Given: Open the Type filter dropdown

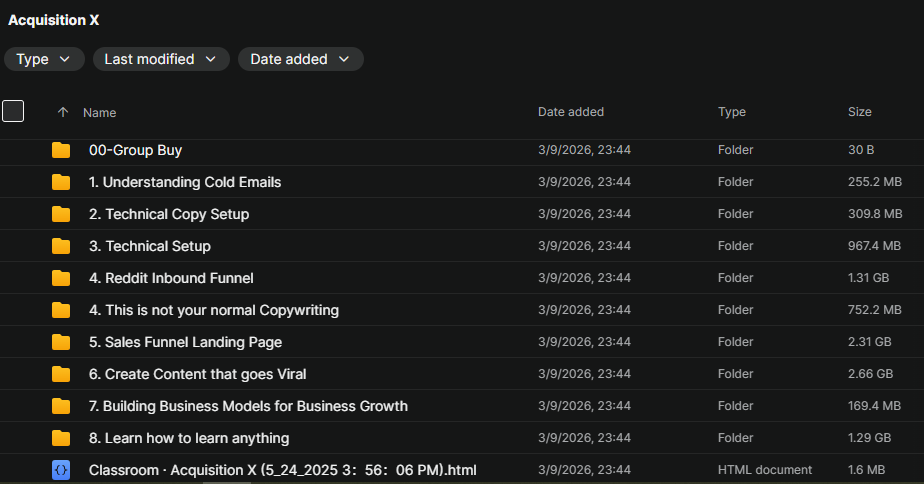Looking at the screenshot, I should point(44,59).
